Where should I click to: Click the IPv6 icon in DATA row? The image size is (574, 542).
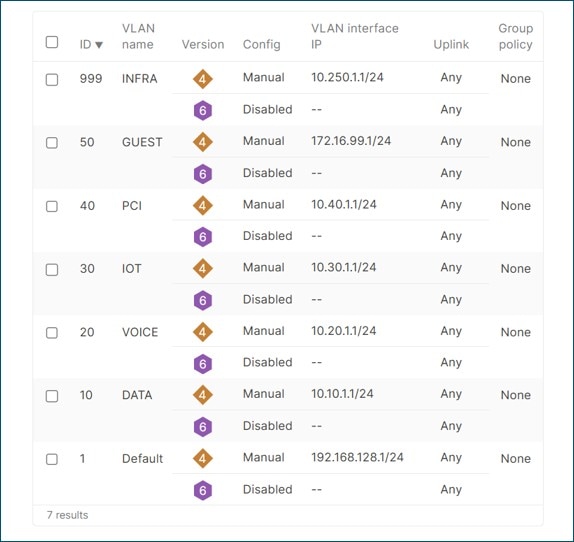203,427
